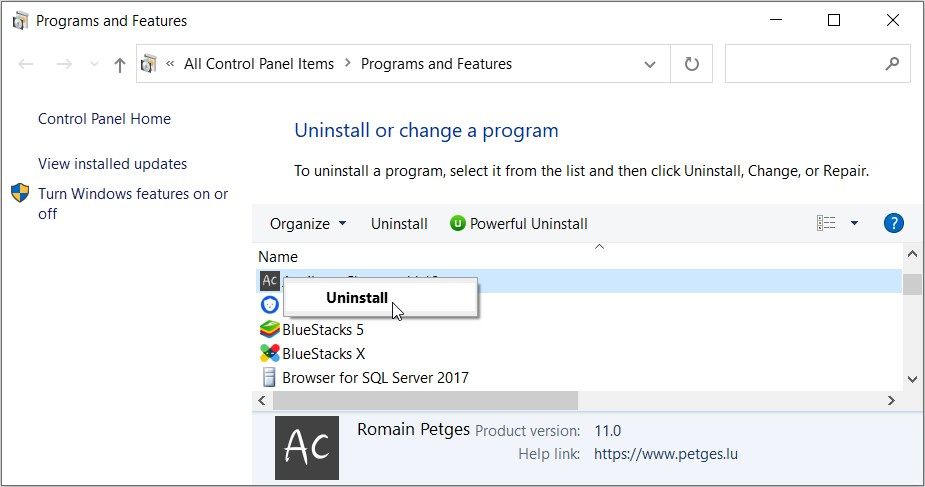Open View installed updates link
The image size is (925, 487).
(x=112, y=164)
